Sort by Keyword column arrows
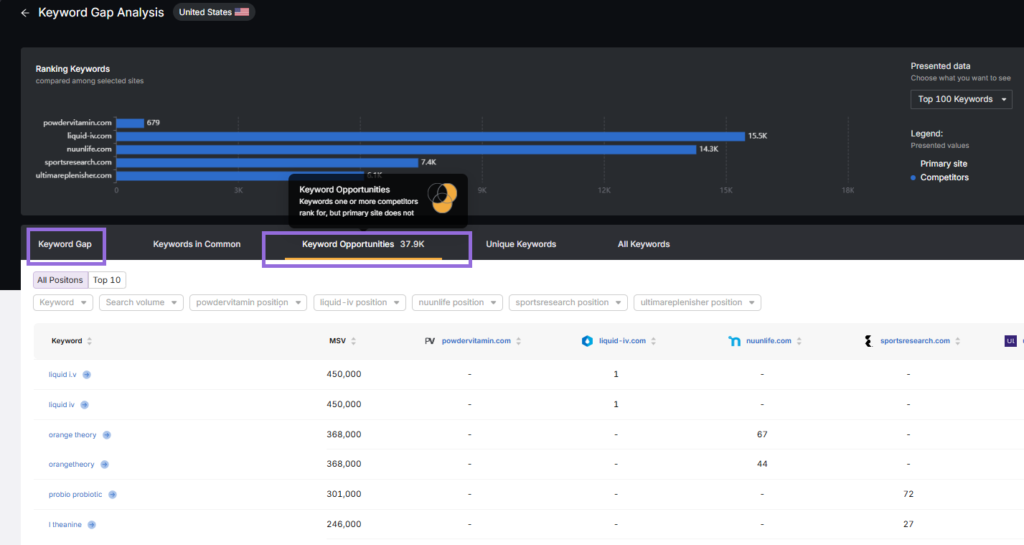The image size is (1024, 545). tap(89, 341)
